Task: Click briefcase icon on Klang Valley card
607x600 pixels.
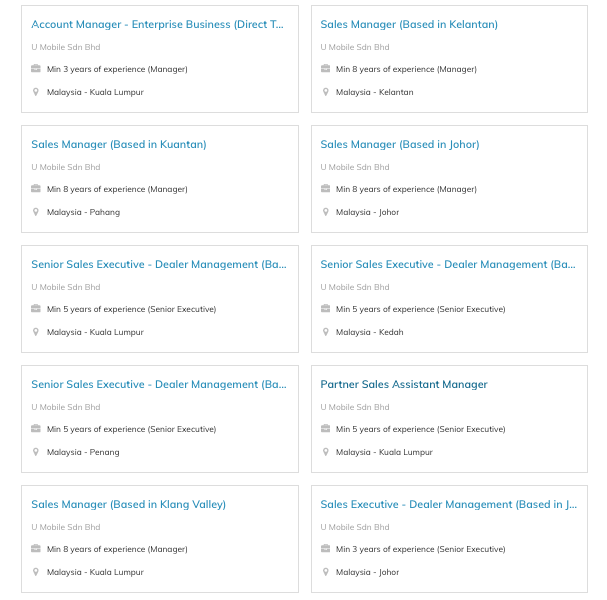Action: point(36,549)
